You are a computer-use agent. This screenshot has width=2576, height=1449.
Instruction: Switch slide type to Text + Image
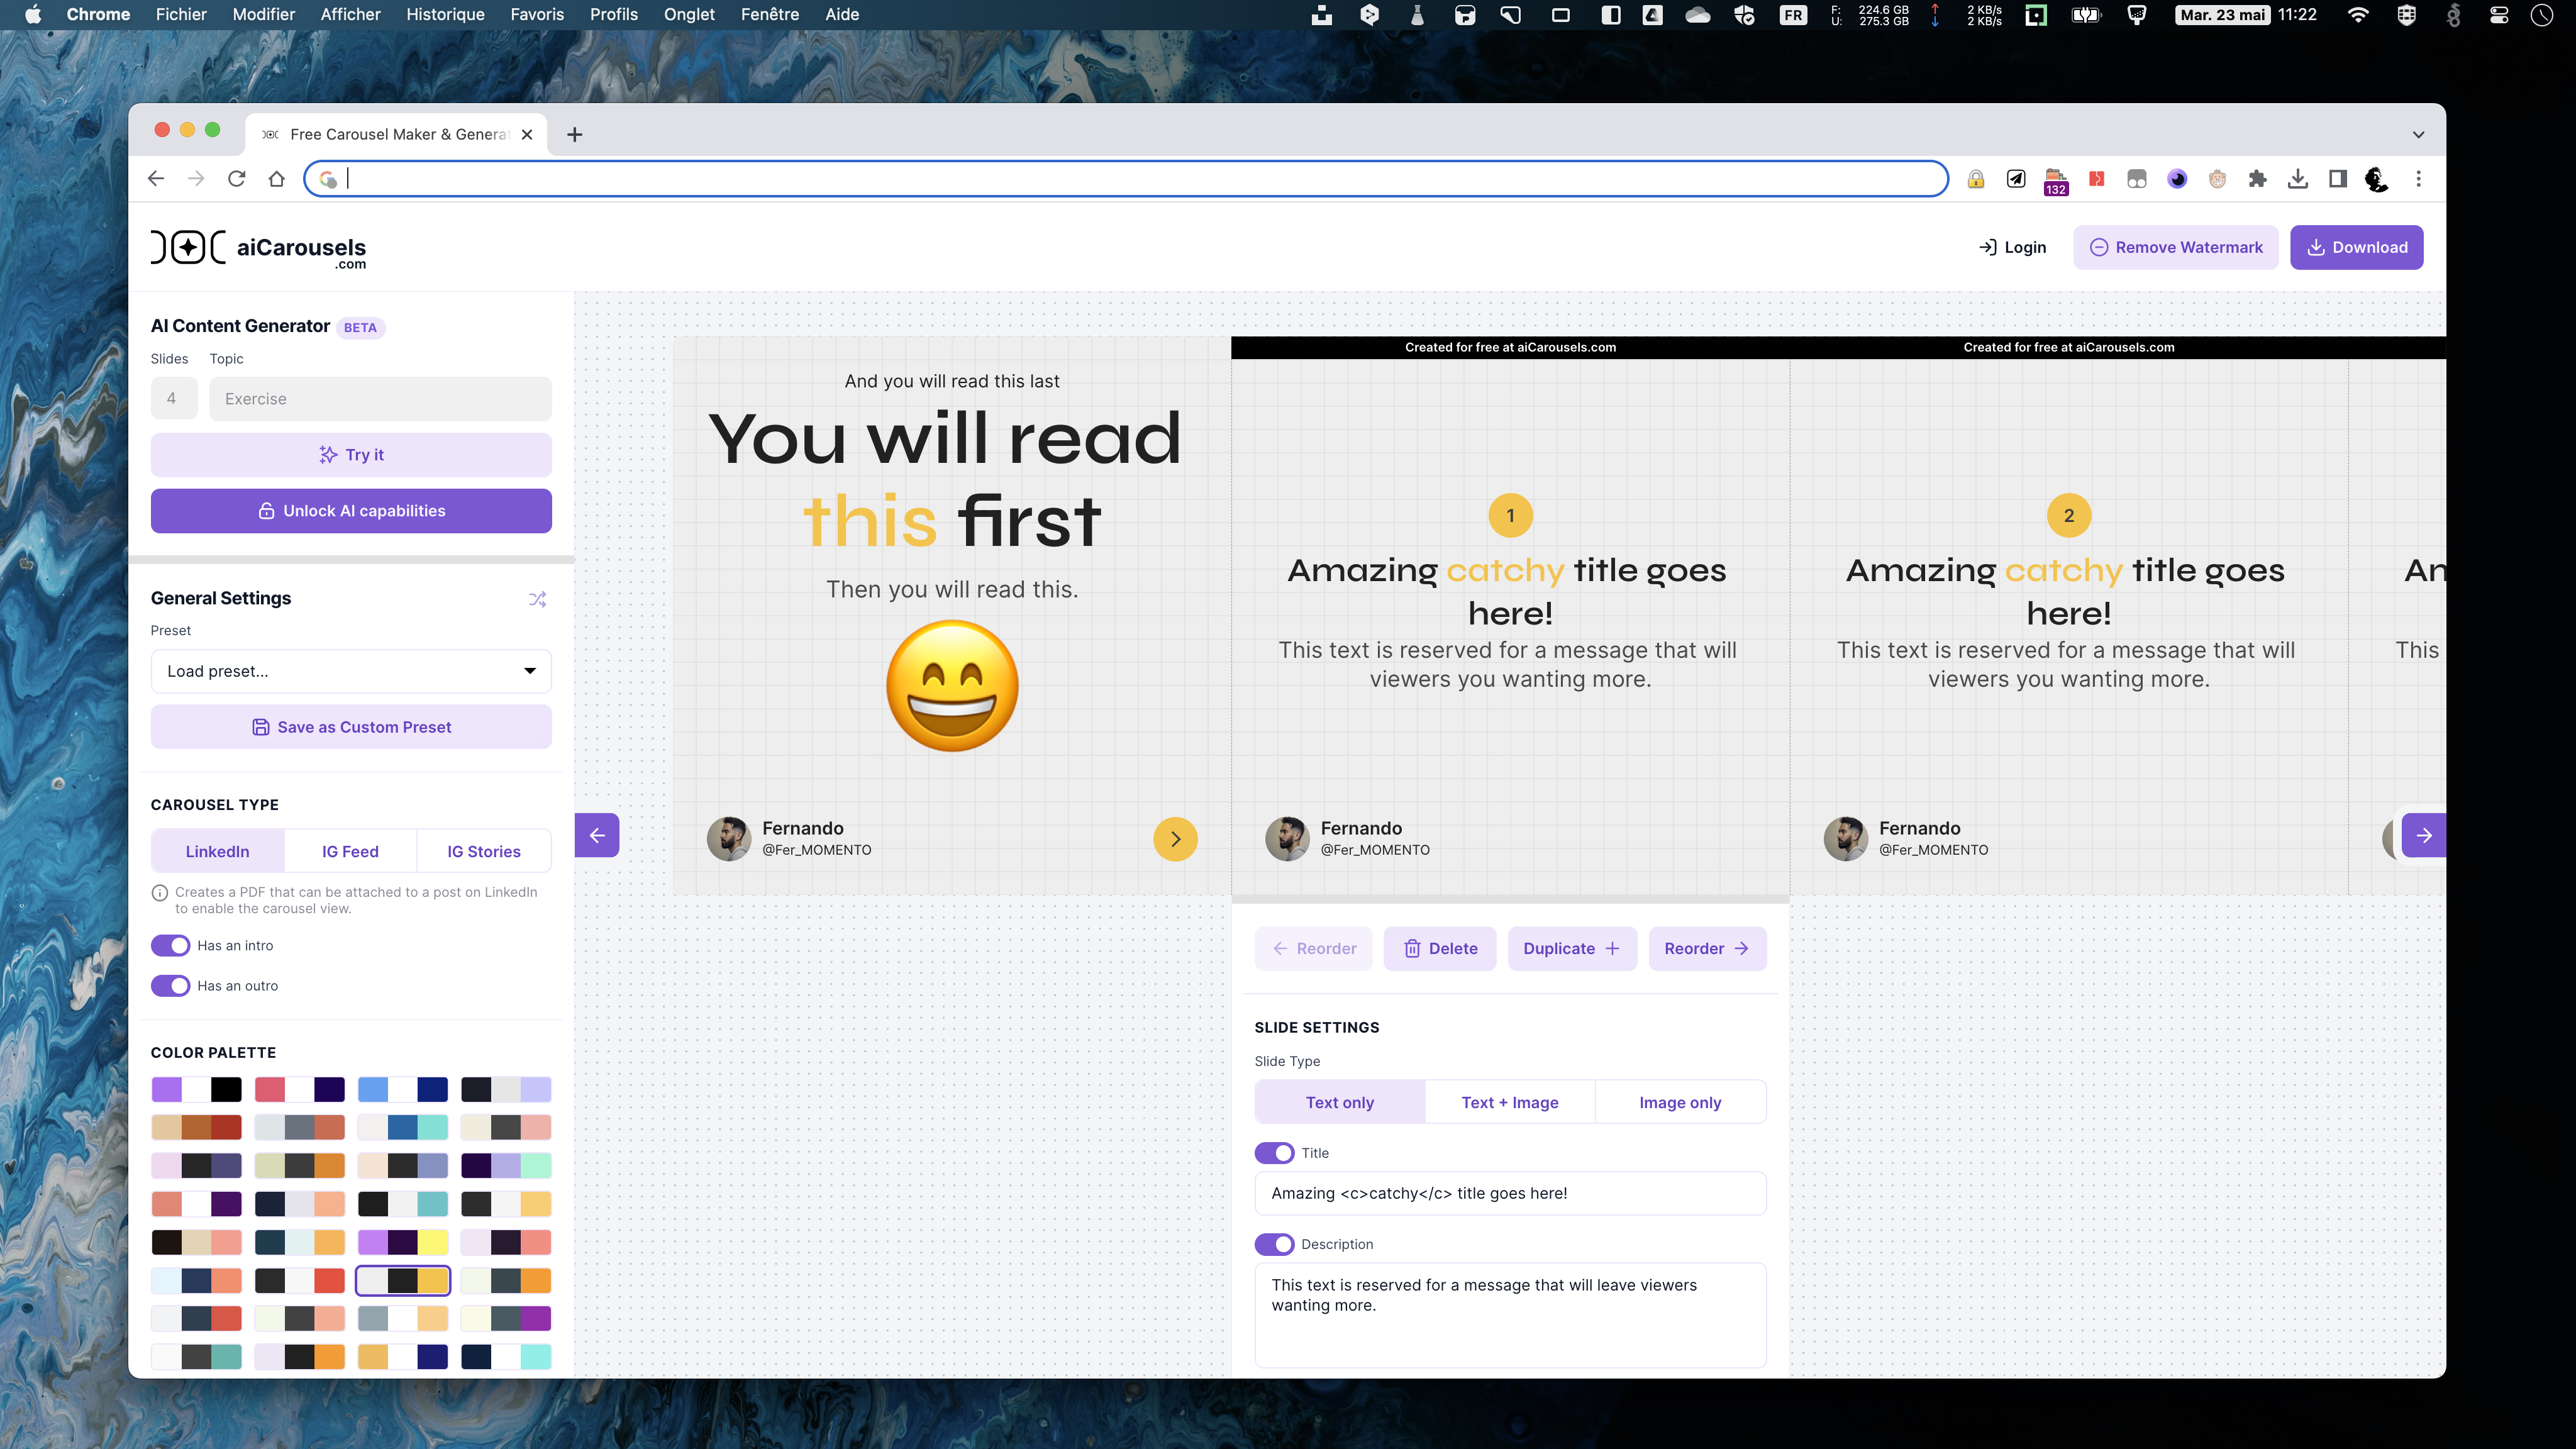point(1509,1102)
